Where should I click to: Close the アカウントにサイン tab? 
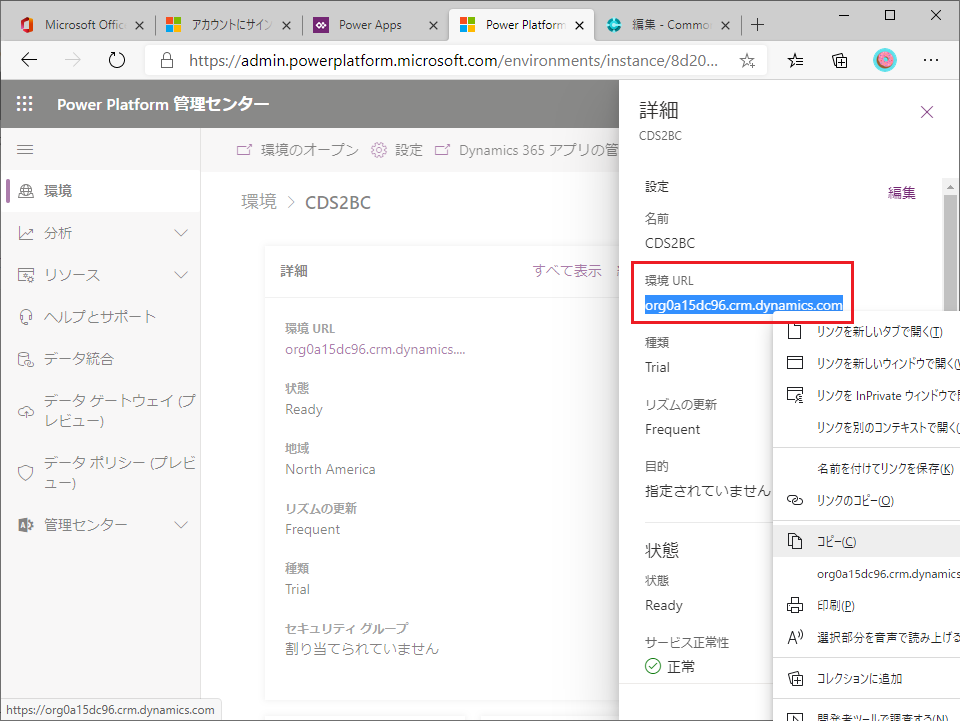pyautogui.click(x=286, y=25)
